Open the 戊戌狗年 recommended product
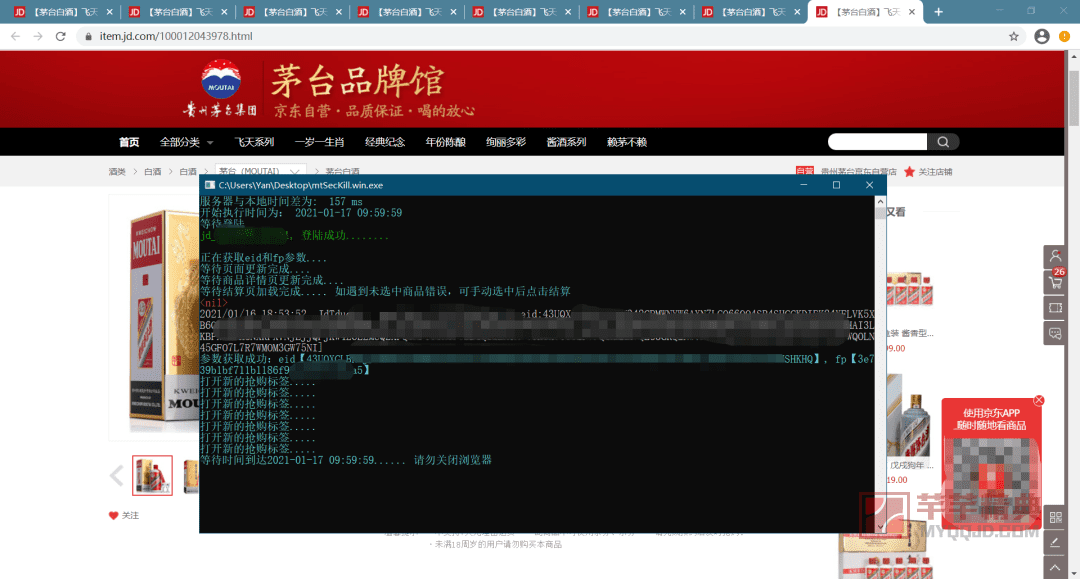Image resolution: width=1080 pixels, height=579 pixels. point(909,417)
